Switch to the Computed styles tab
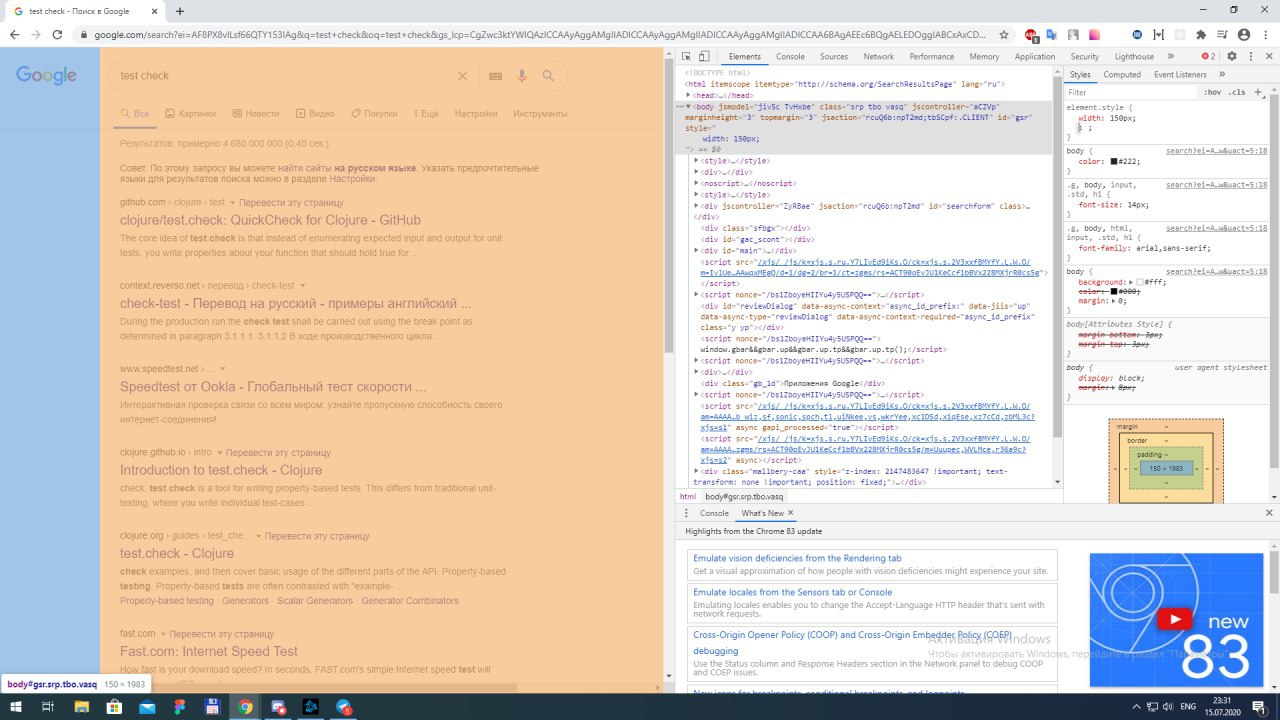Viewport: 1280px width, 720px height. pyautogui.click(x=1122, y=75)
